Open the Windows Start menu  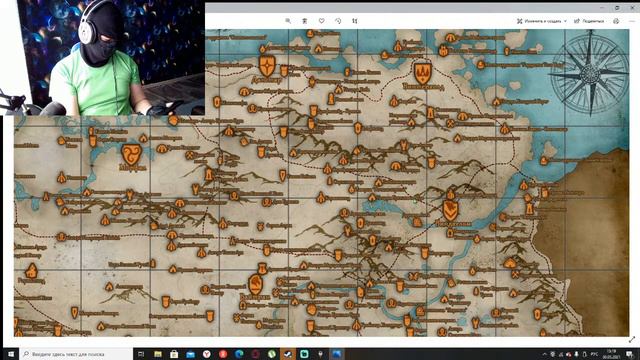pyautogui.click(x=10, y=354)
